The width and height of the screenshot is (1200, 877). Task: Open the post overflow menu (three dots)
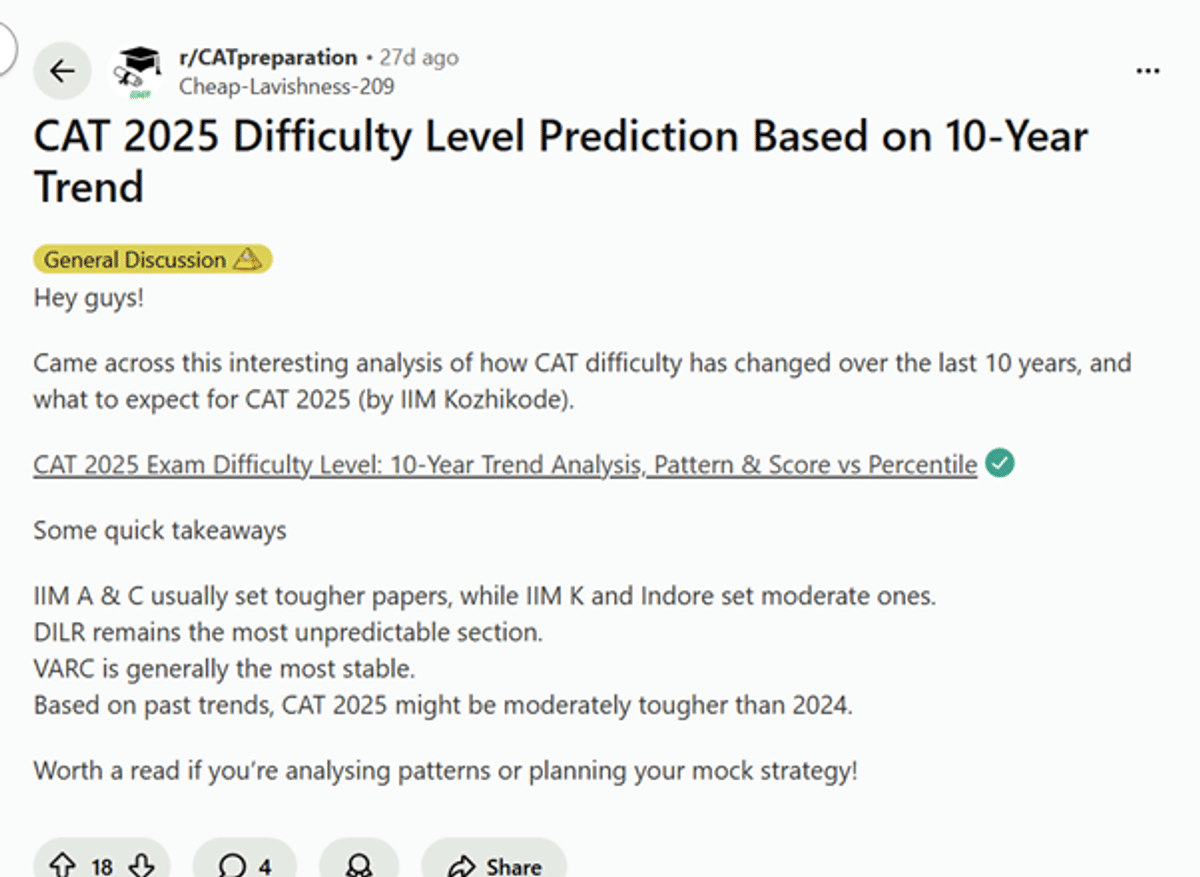click(1147, 69)
